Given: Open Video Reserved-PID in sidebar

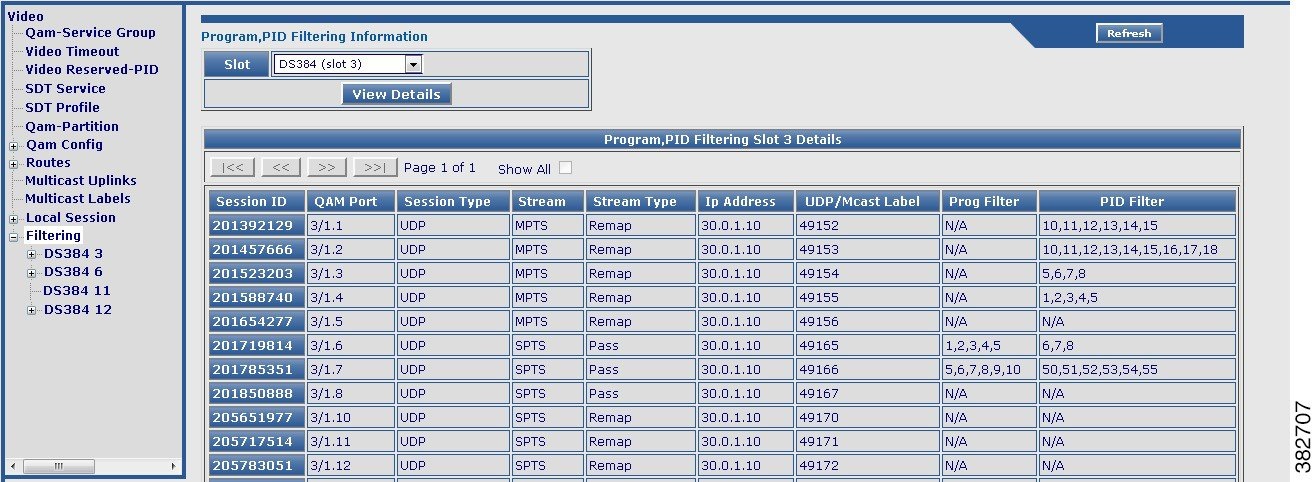Looking at the screenshot, I should [92, 70].
